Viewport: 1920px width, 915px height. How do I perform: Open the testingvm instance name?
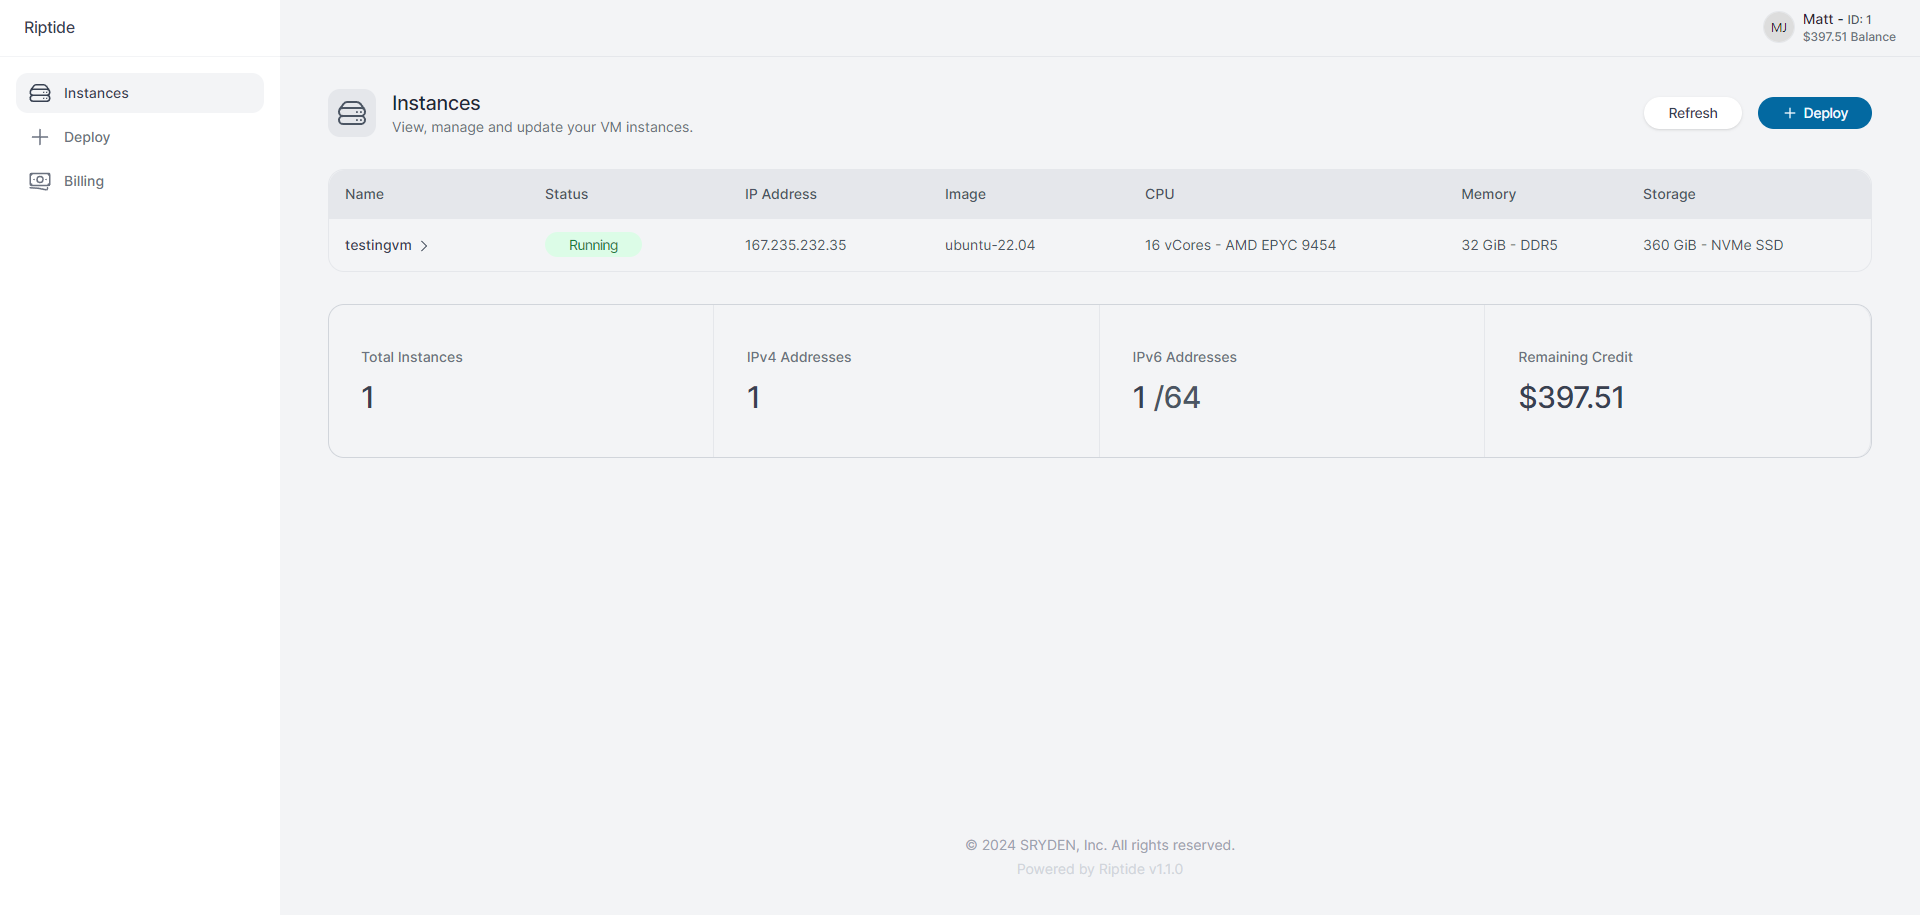tap(378, 245)
